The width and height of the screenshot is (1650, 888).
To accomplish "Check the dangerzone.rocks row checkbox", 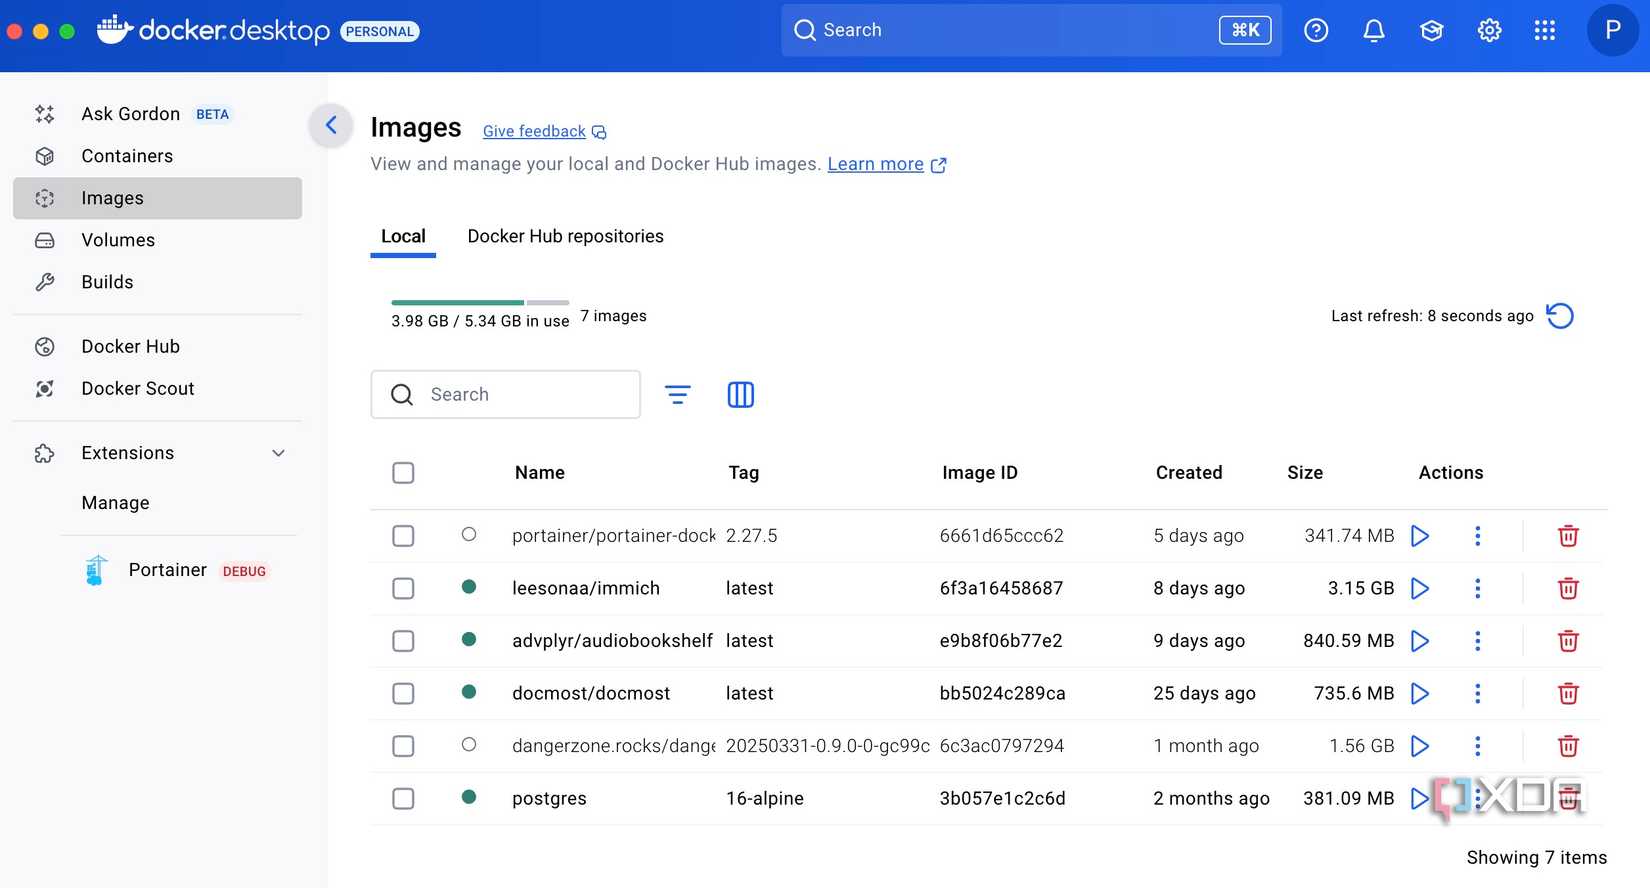I will tap(403, 746).
